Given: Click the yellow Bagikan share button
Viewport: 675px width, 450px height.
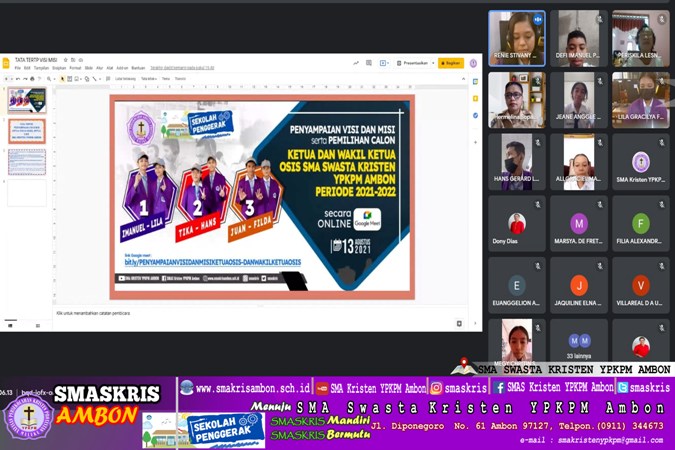Looking at the screenshot, I should pyautogui.click(x=451, y=63).
